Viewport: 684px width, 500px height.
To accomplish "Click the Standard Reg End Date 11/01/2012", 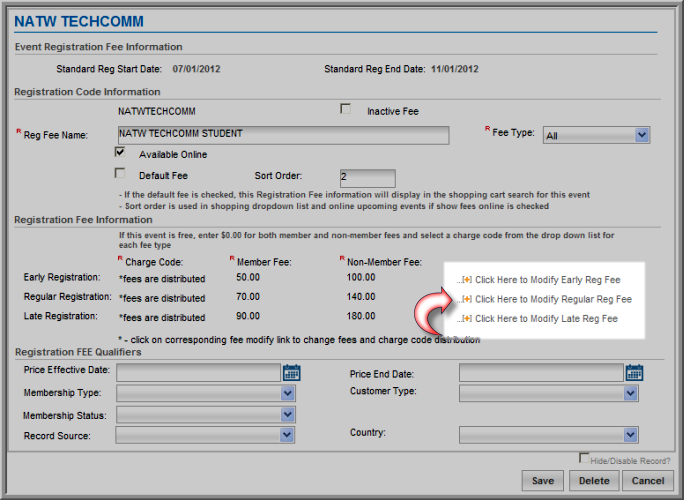I will 455,69.
